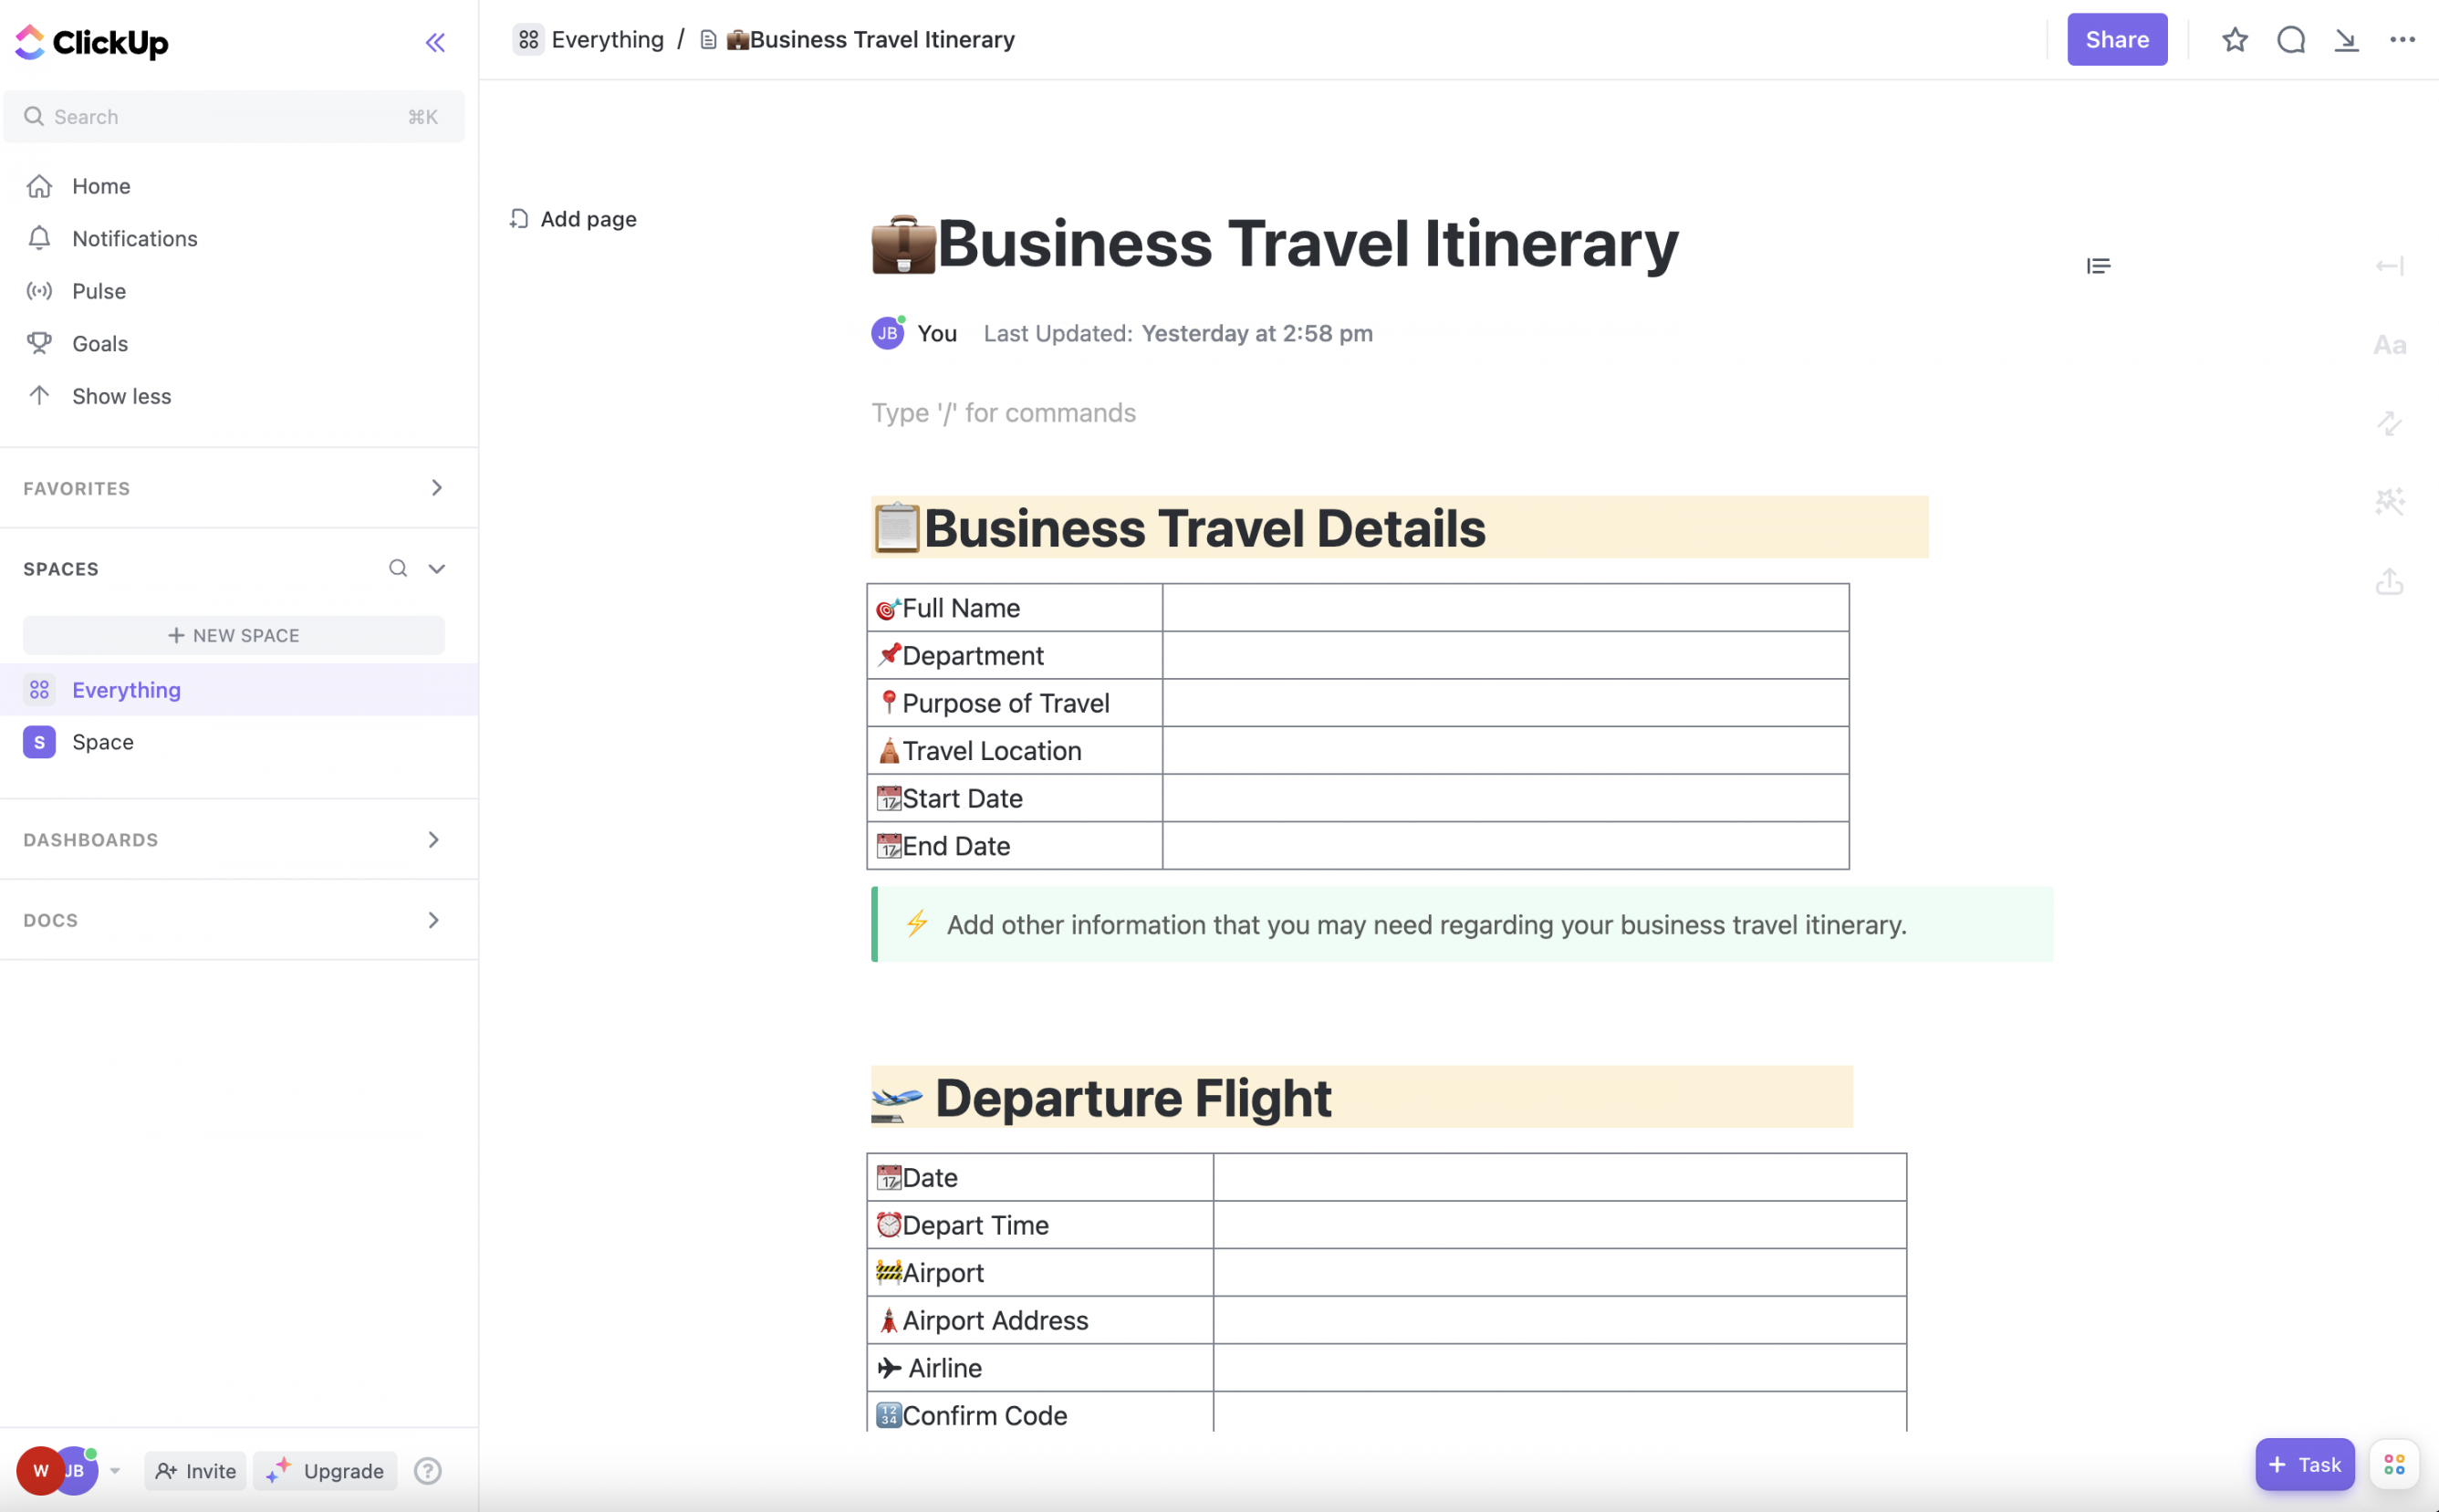Click the bookmark/star icon in toolbar
Screen dimensions: 2439x1512
tap(2236, 38)
